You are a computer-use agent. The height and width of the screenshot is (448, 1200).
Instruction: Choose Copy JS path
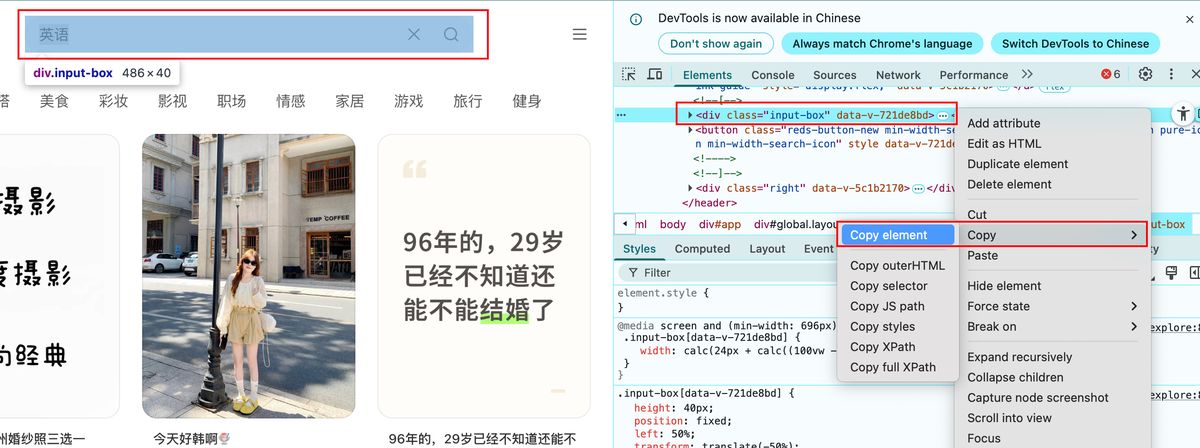887,306
